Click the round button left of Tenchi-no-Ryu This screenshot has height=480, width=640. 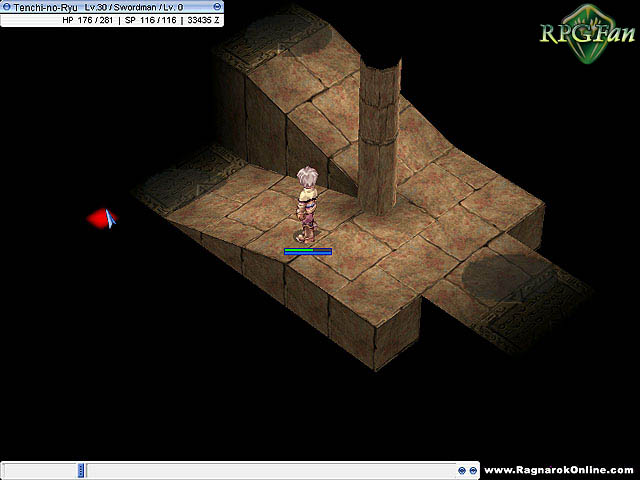(x=6, y=7)
